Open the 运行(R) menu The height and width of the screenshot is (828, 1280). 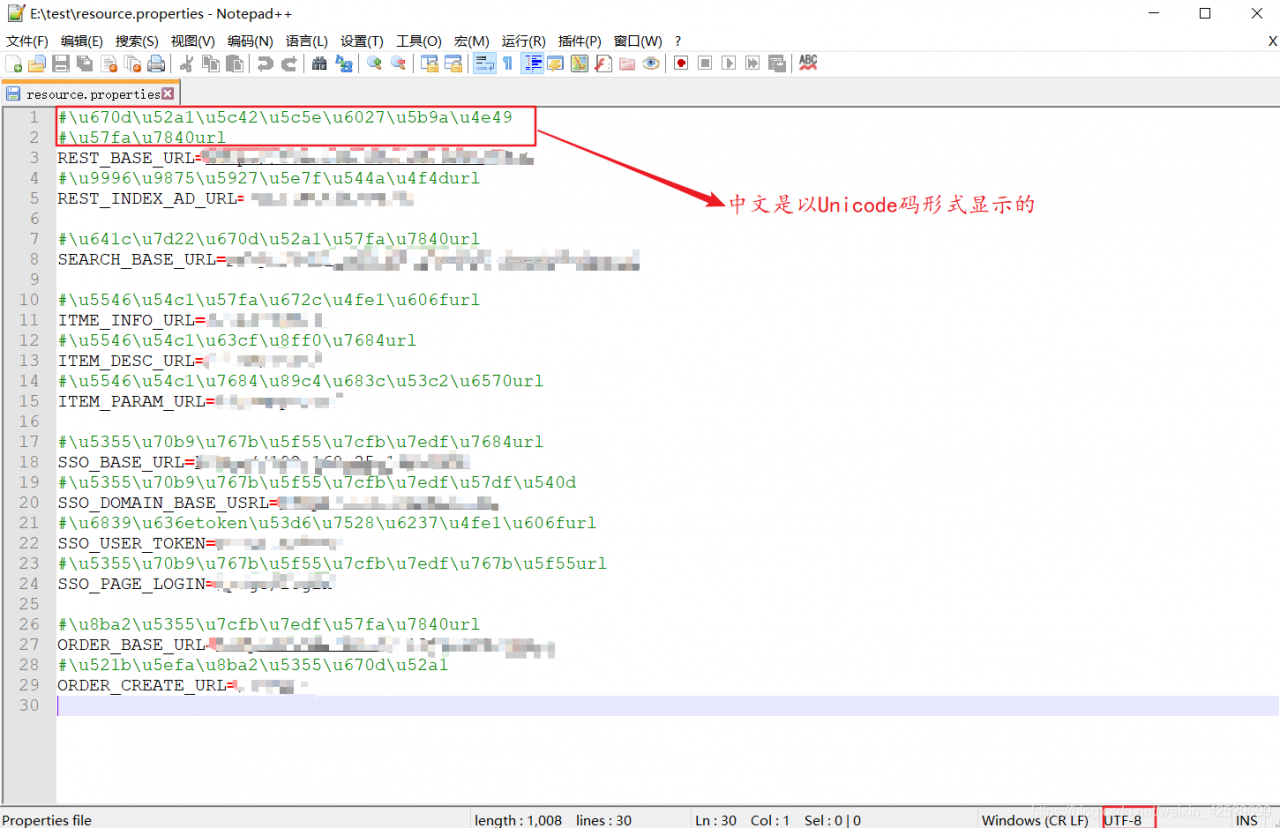(524, 41)
